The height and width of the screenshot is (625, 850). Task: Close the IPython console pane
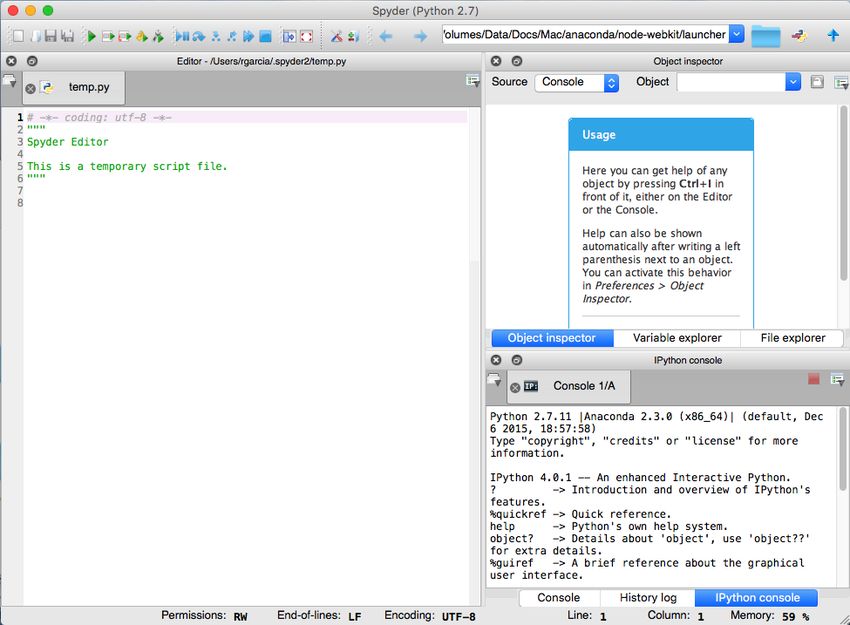click(x=496, y=360)
